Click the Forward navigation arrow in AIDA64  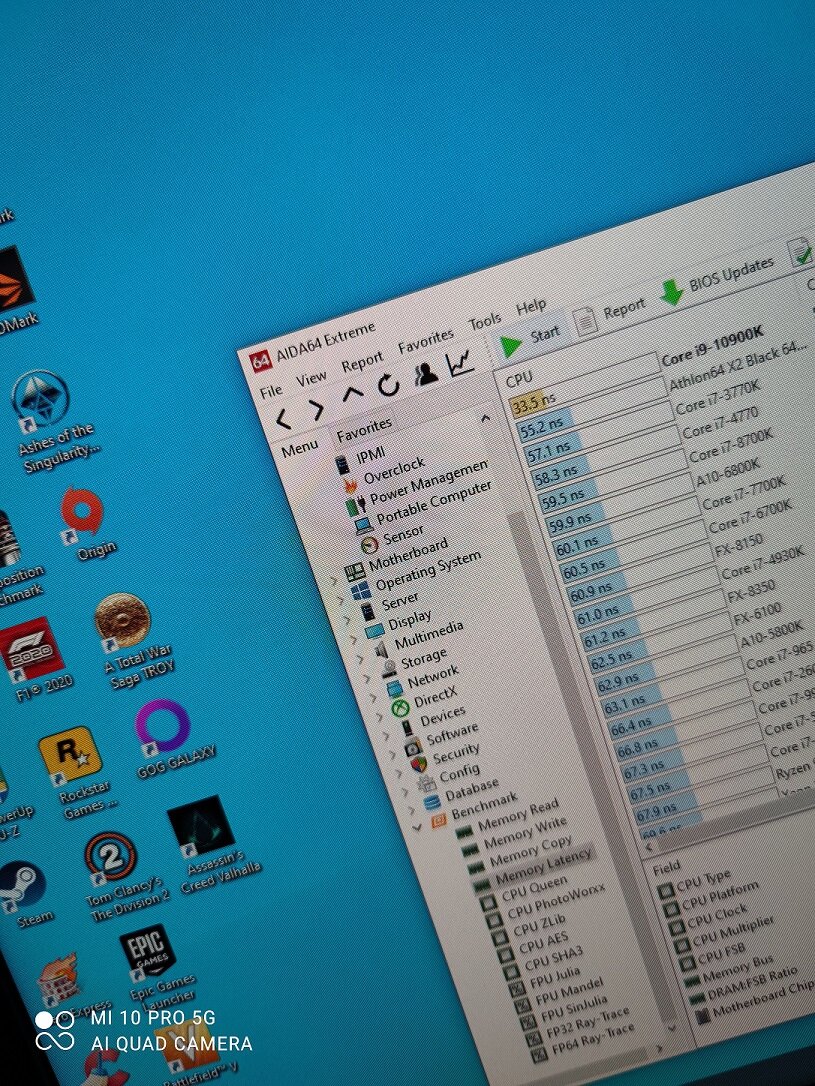(x=315, y=410)
